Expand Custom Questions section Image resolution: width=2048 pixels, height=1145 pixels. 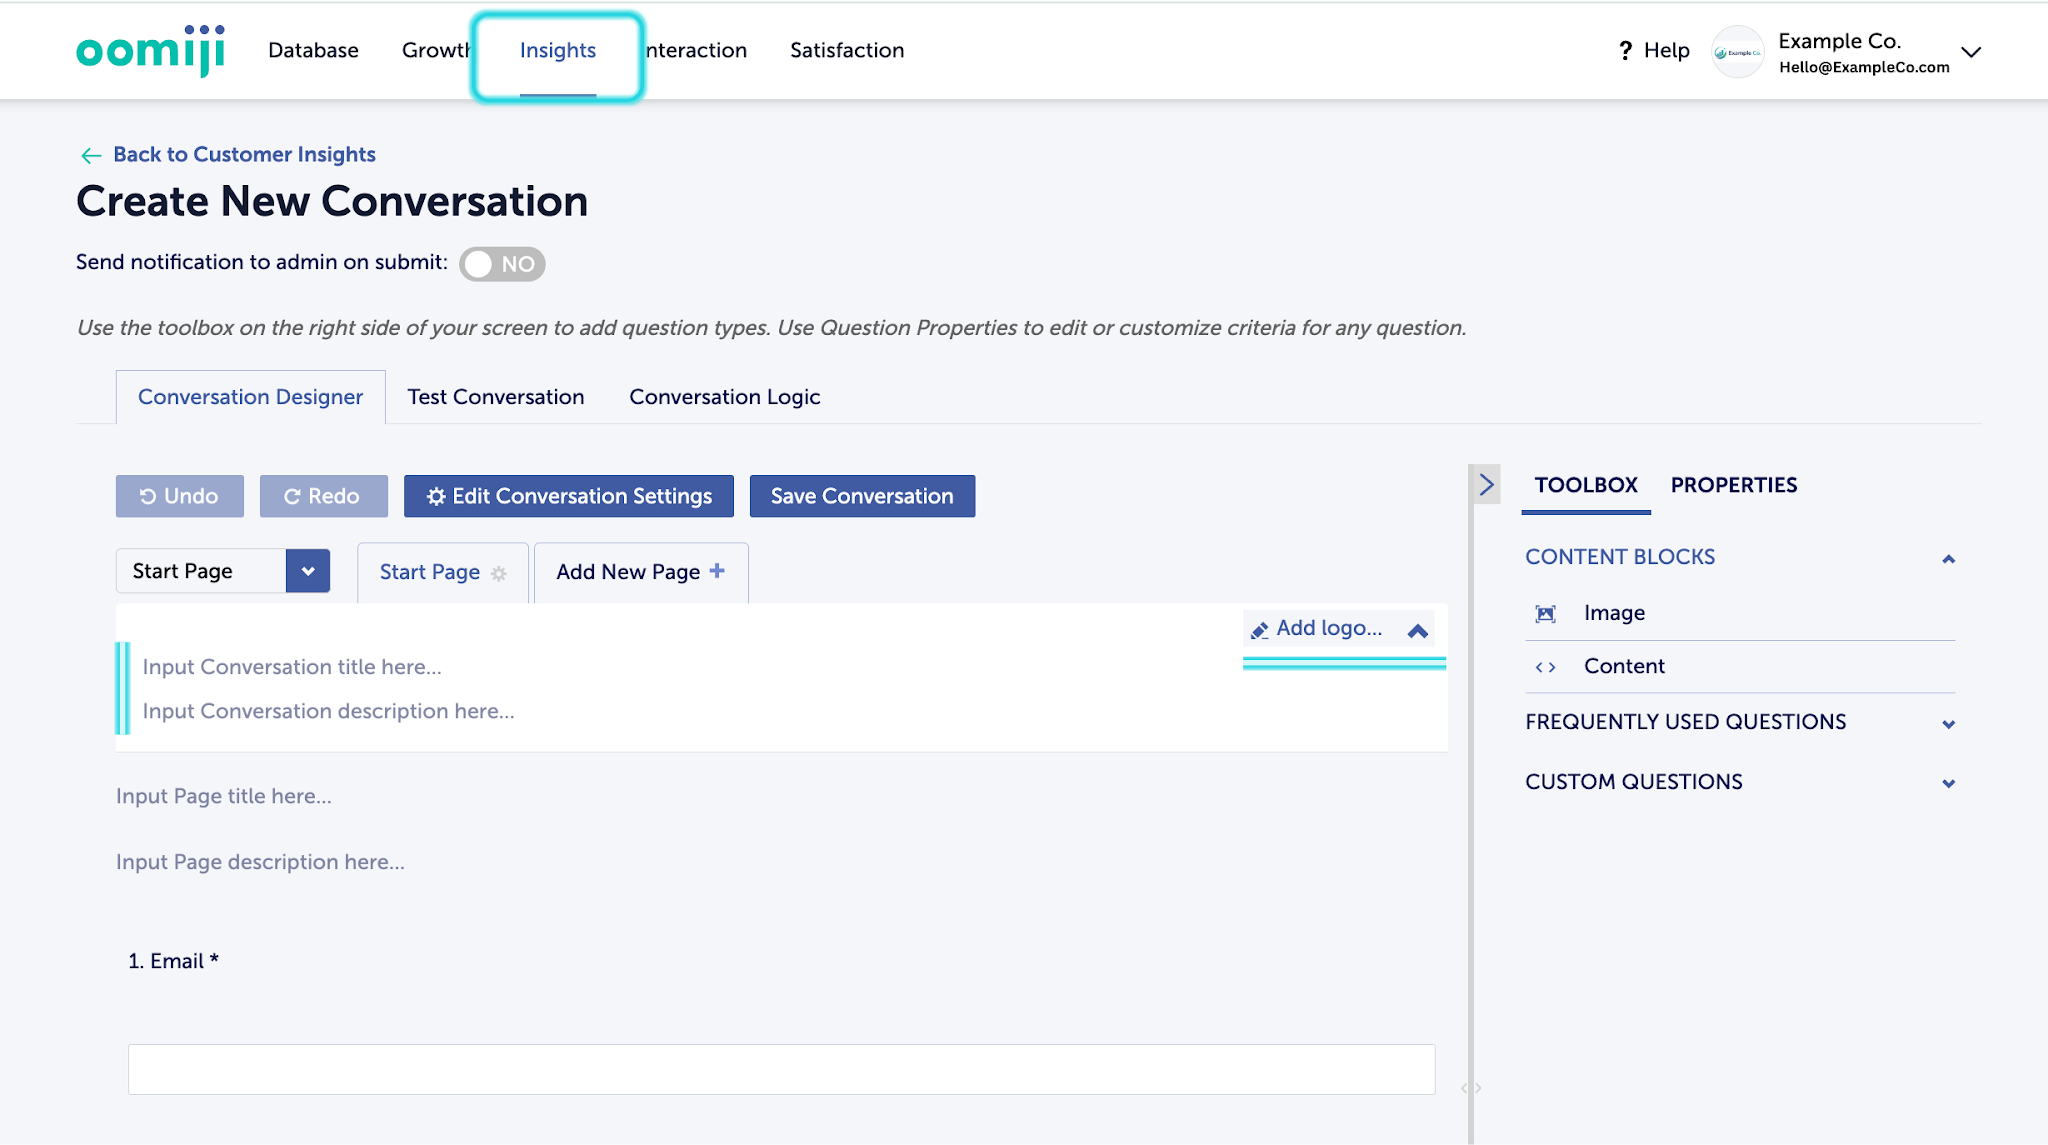(1948, 783)
